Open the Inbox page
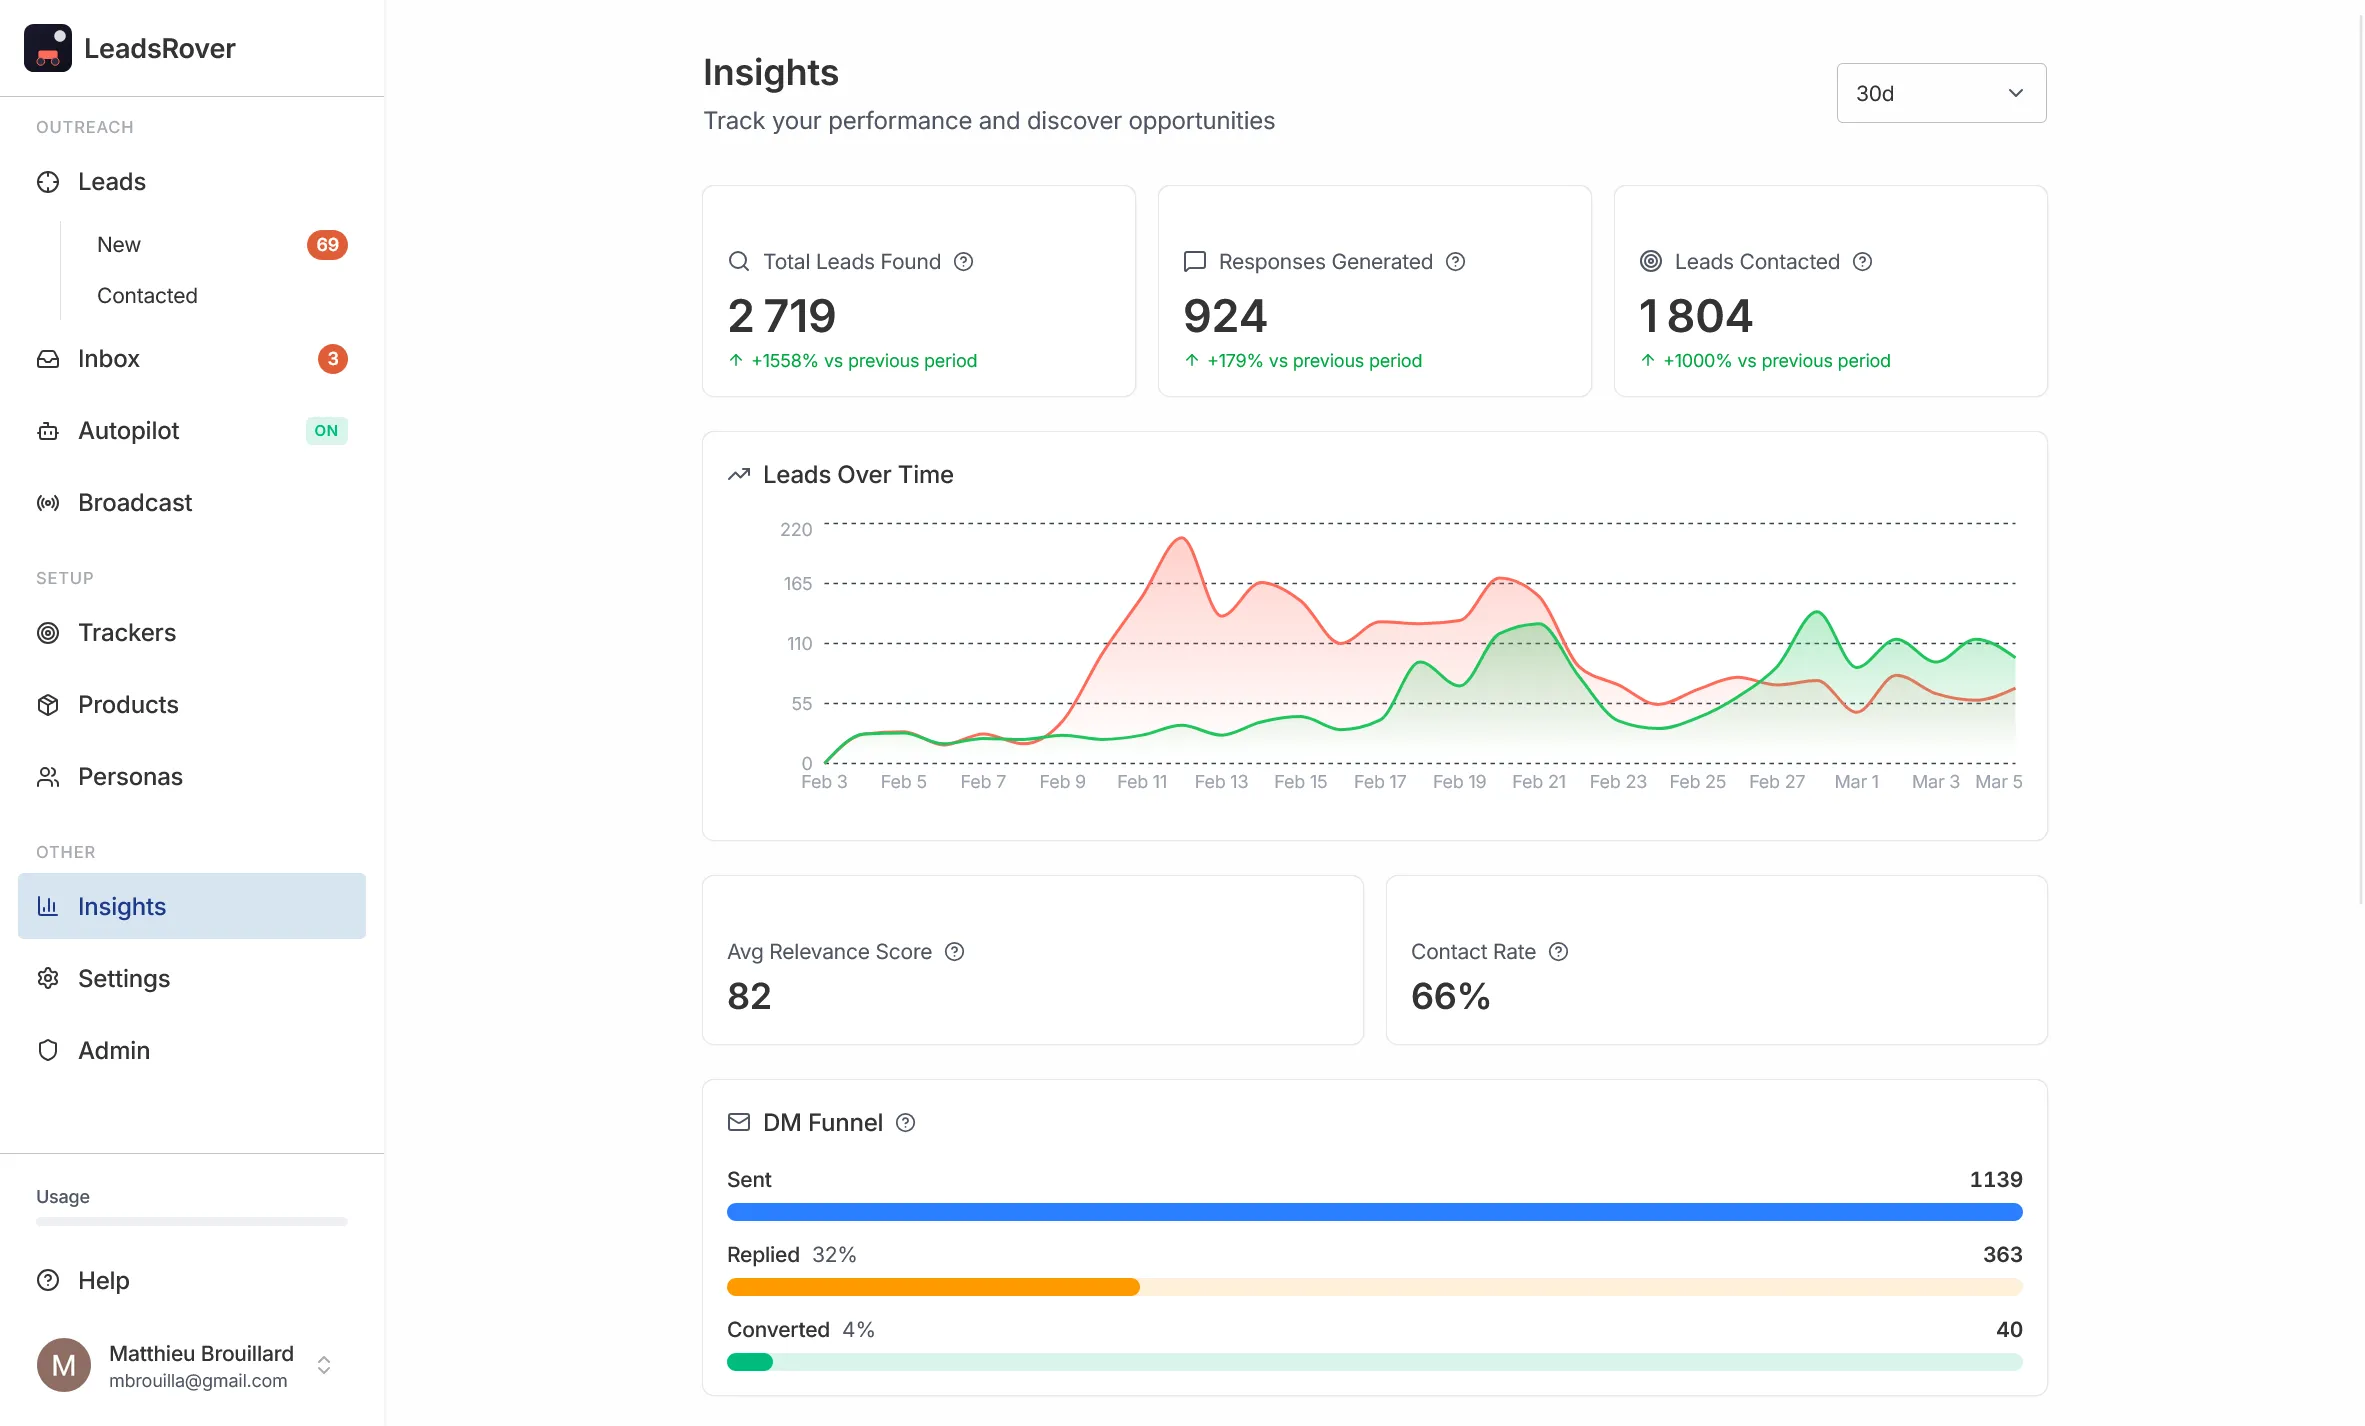Viewport: 2365px width, 1426px height. 109,359
